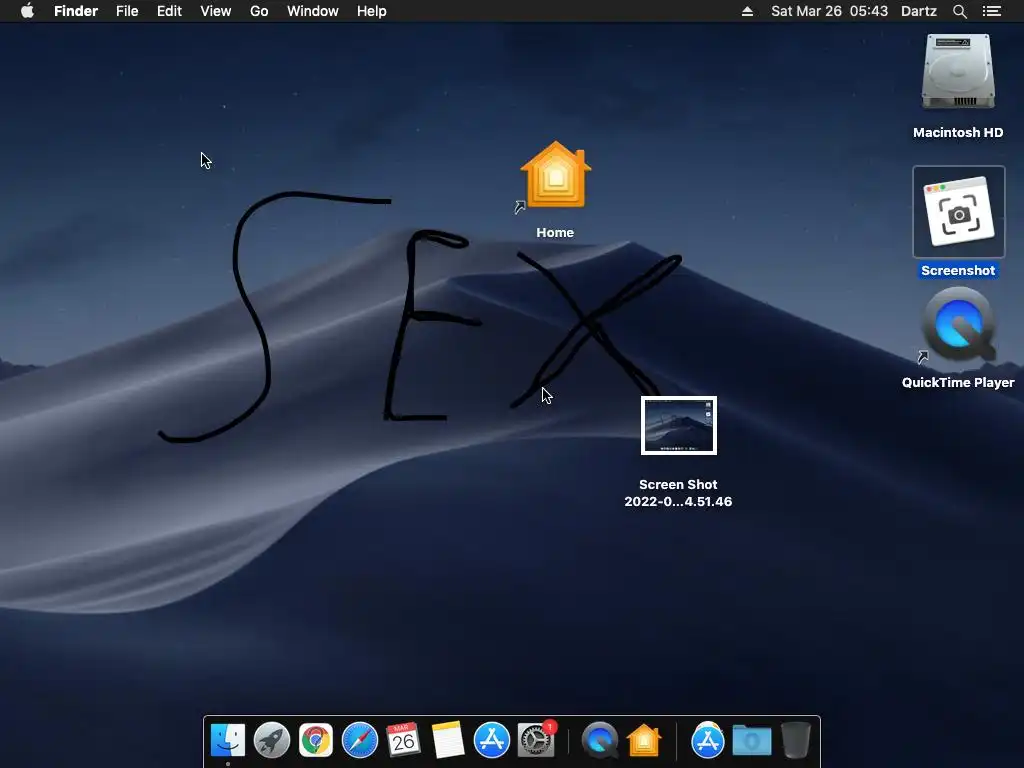Open App Store icon beside Notes in Dock
The image size is (1024, 768).
click(491, 741)
